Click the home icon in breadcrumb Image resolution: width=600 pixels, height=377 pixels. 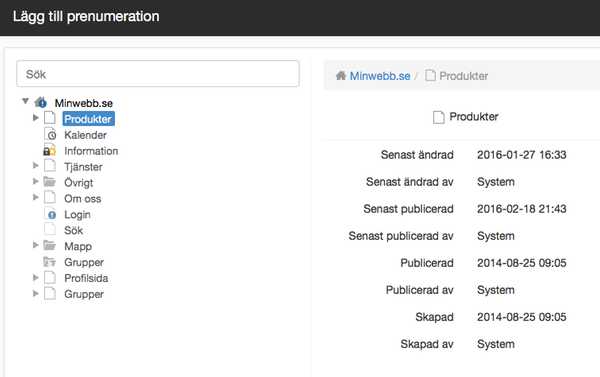coord(341,75)
